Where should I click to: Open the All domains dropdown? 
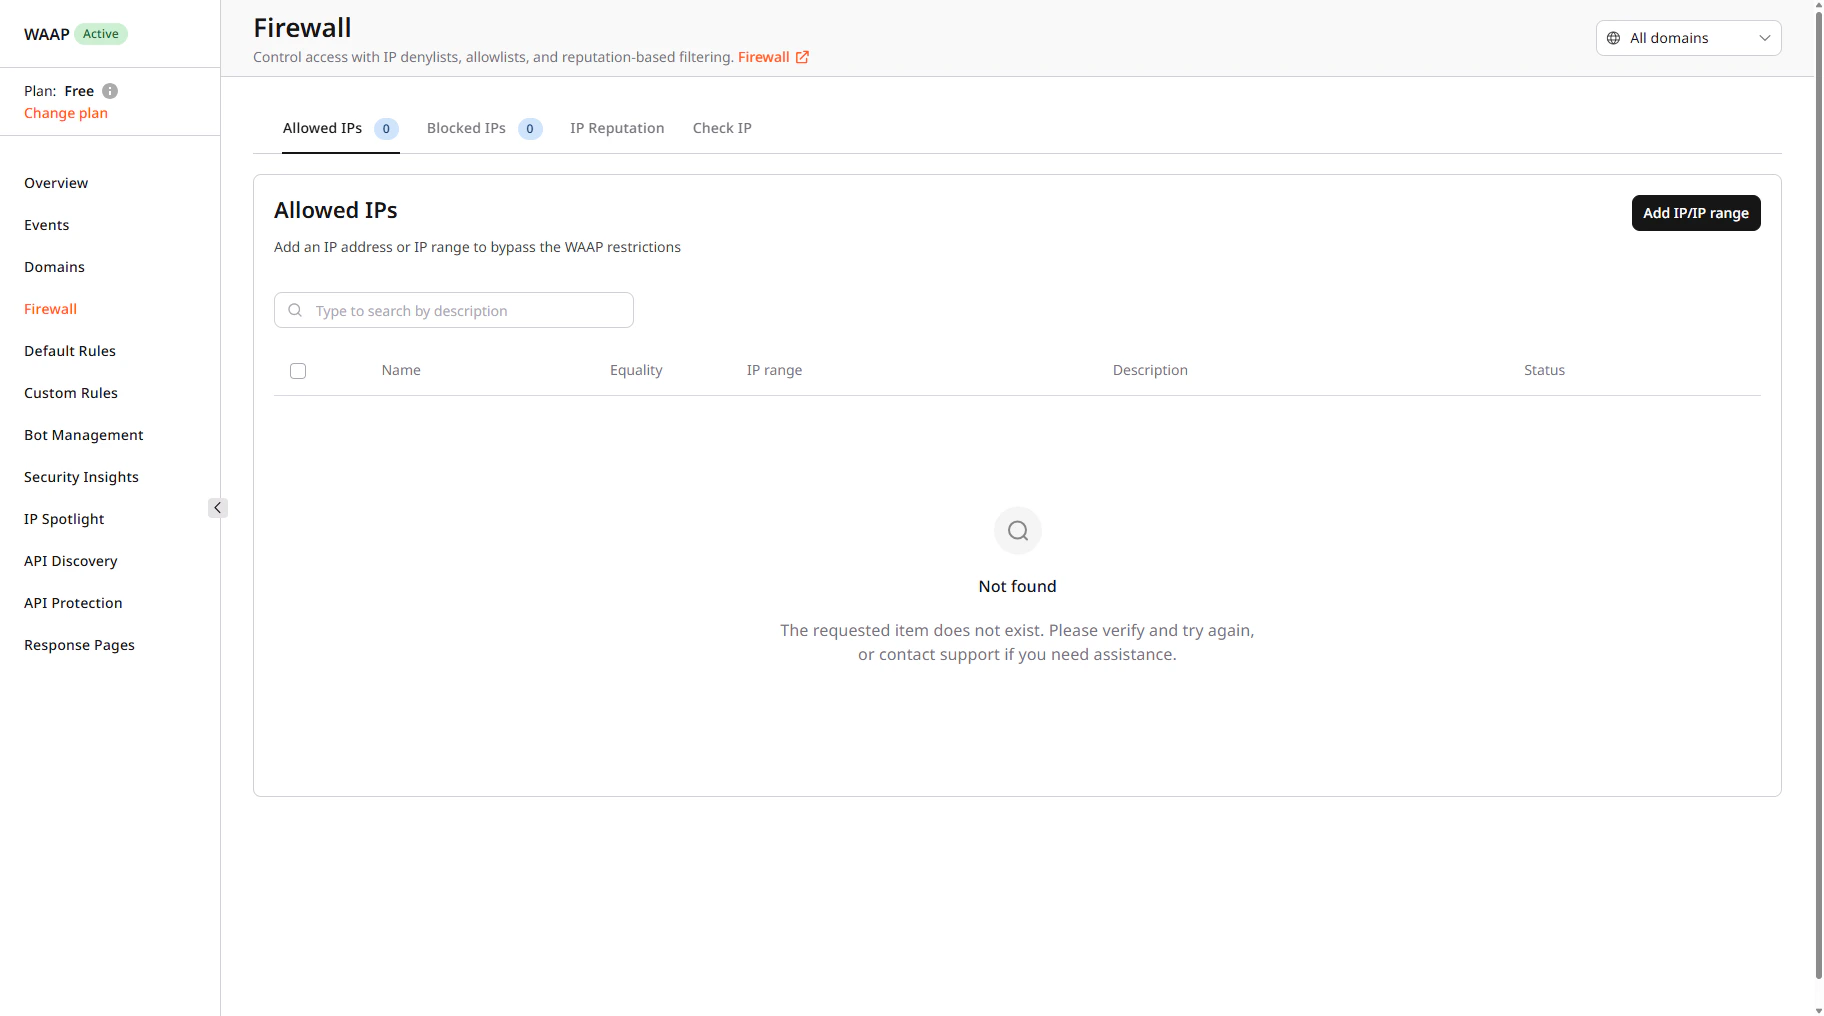click(x=1687, y=38)
